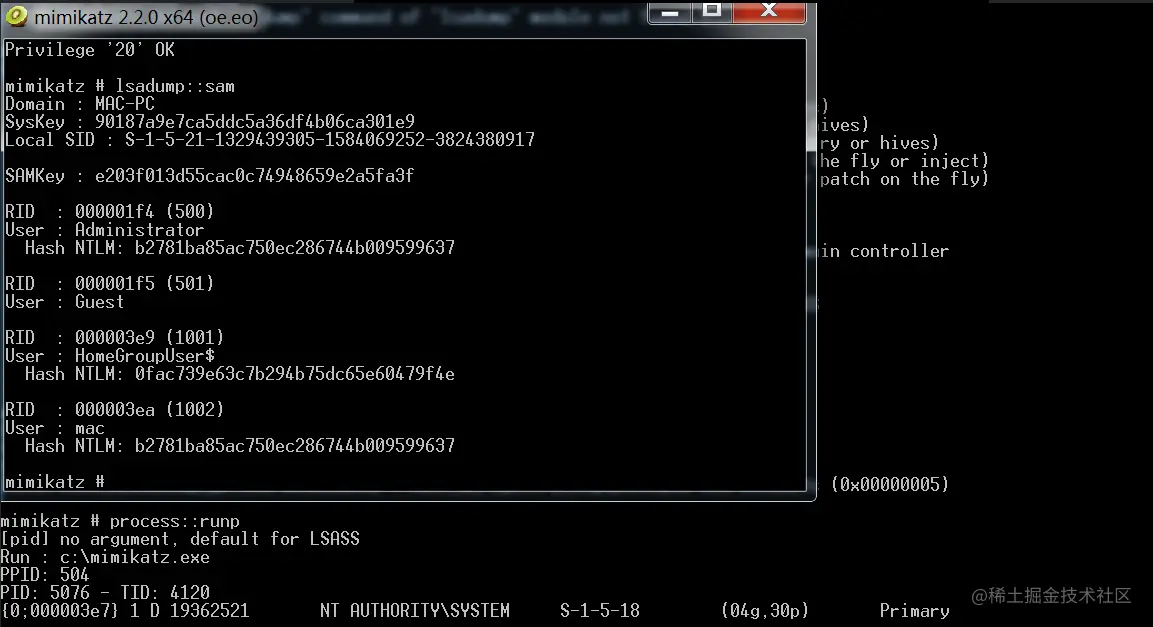
Task: Select the hash 0fac739e63c7b294b75dc65e60479f4e
Action: [295, 374]
